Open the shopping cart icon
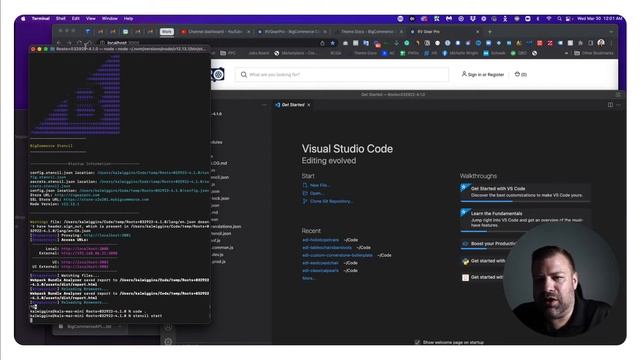Viewport: 640px width, 360px height. (520, 74)
